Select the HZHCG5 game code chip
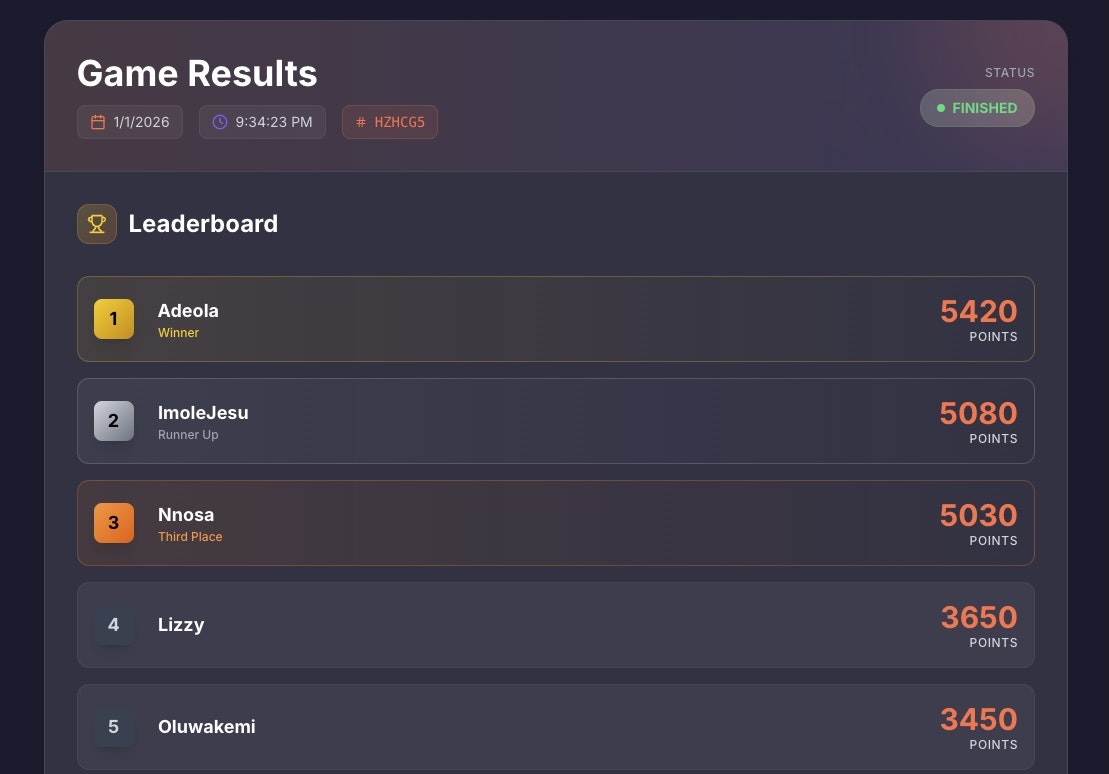The height and width of the screenshot is (774, 1109). click(x=390, y=121)
